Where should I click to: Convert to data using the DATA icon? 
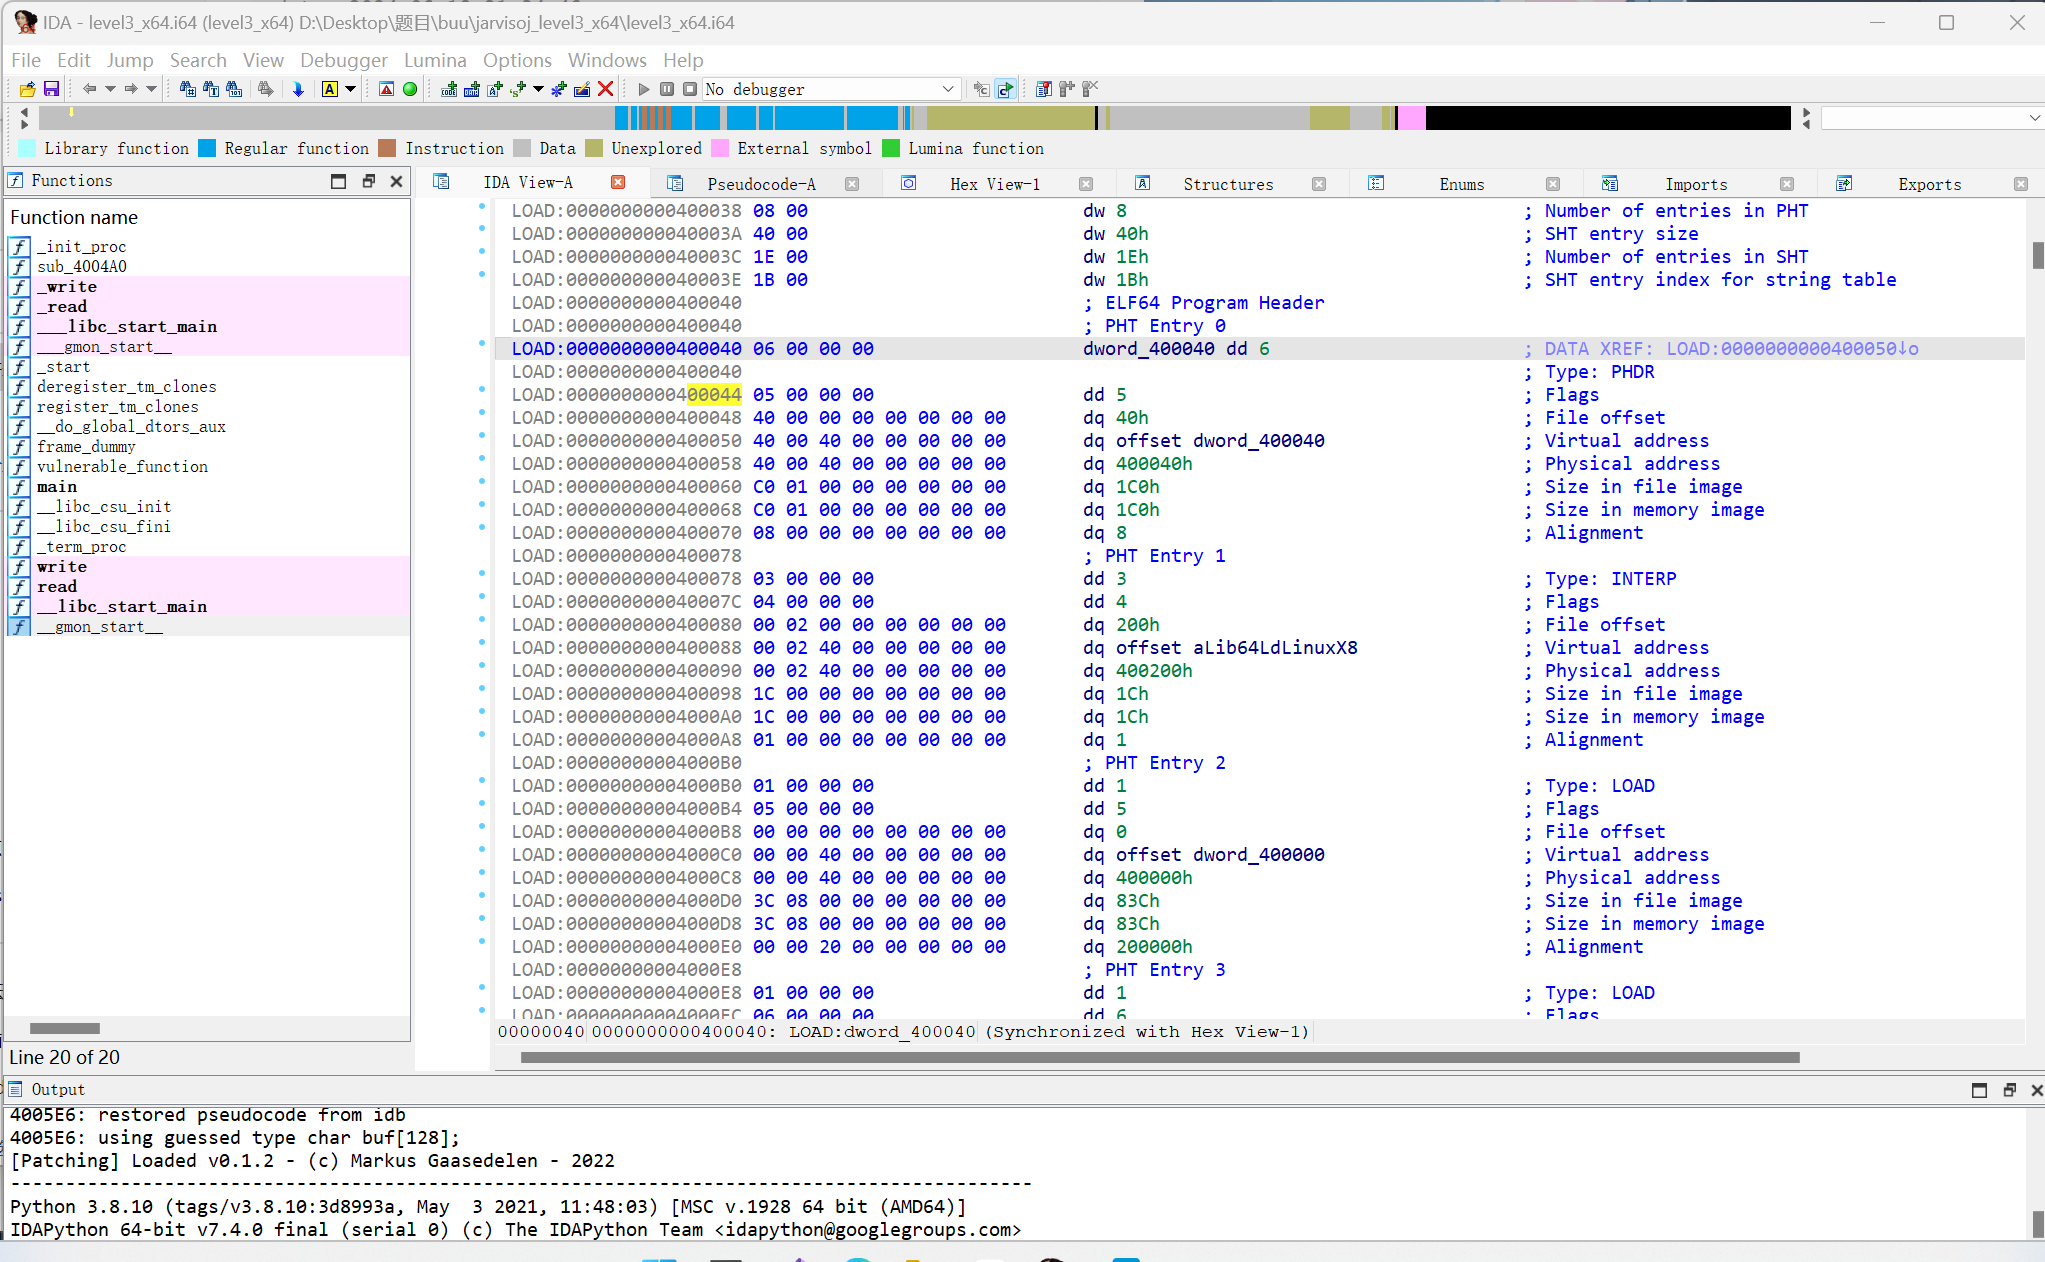click(x=472, y=89)
